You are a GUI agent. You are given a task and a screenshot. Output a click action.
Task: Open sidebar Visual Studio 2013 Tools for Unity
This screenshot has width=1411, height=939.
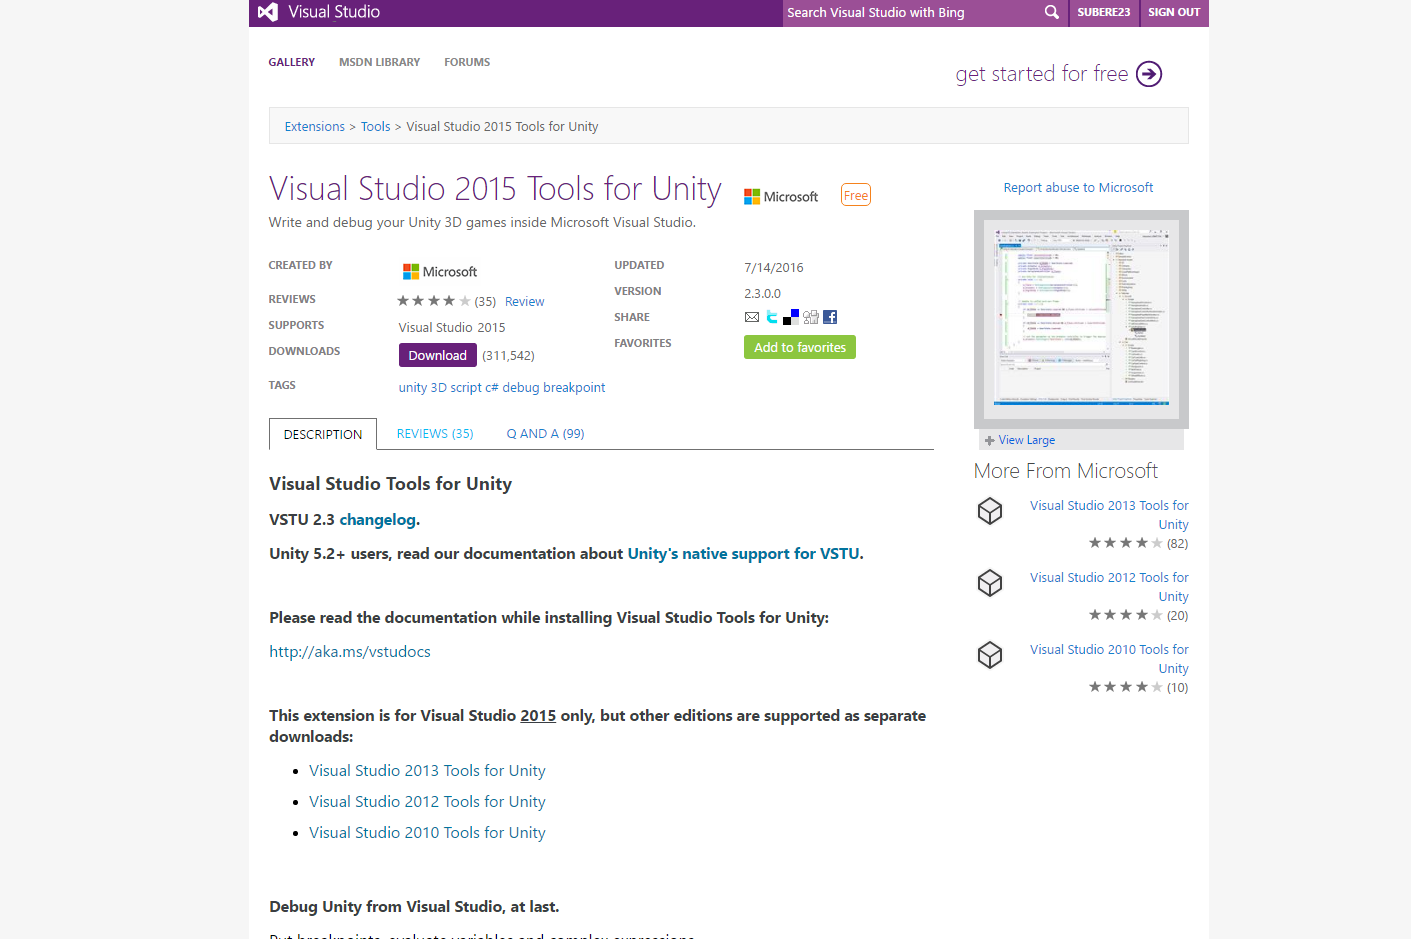coord(1109,515)
